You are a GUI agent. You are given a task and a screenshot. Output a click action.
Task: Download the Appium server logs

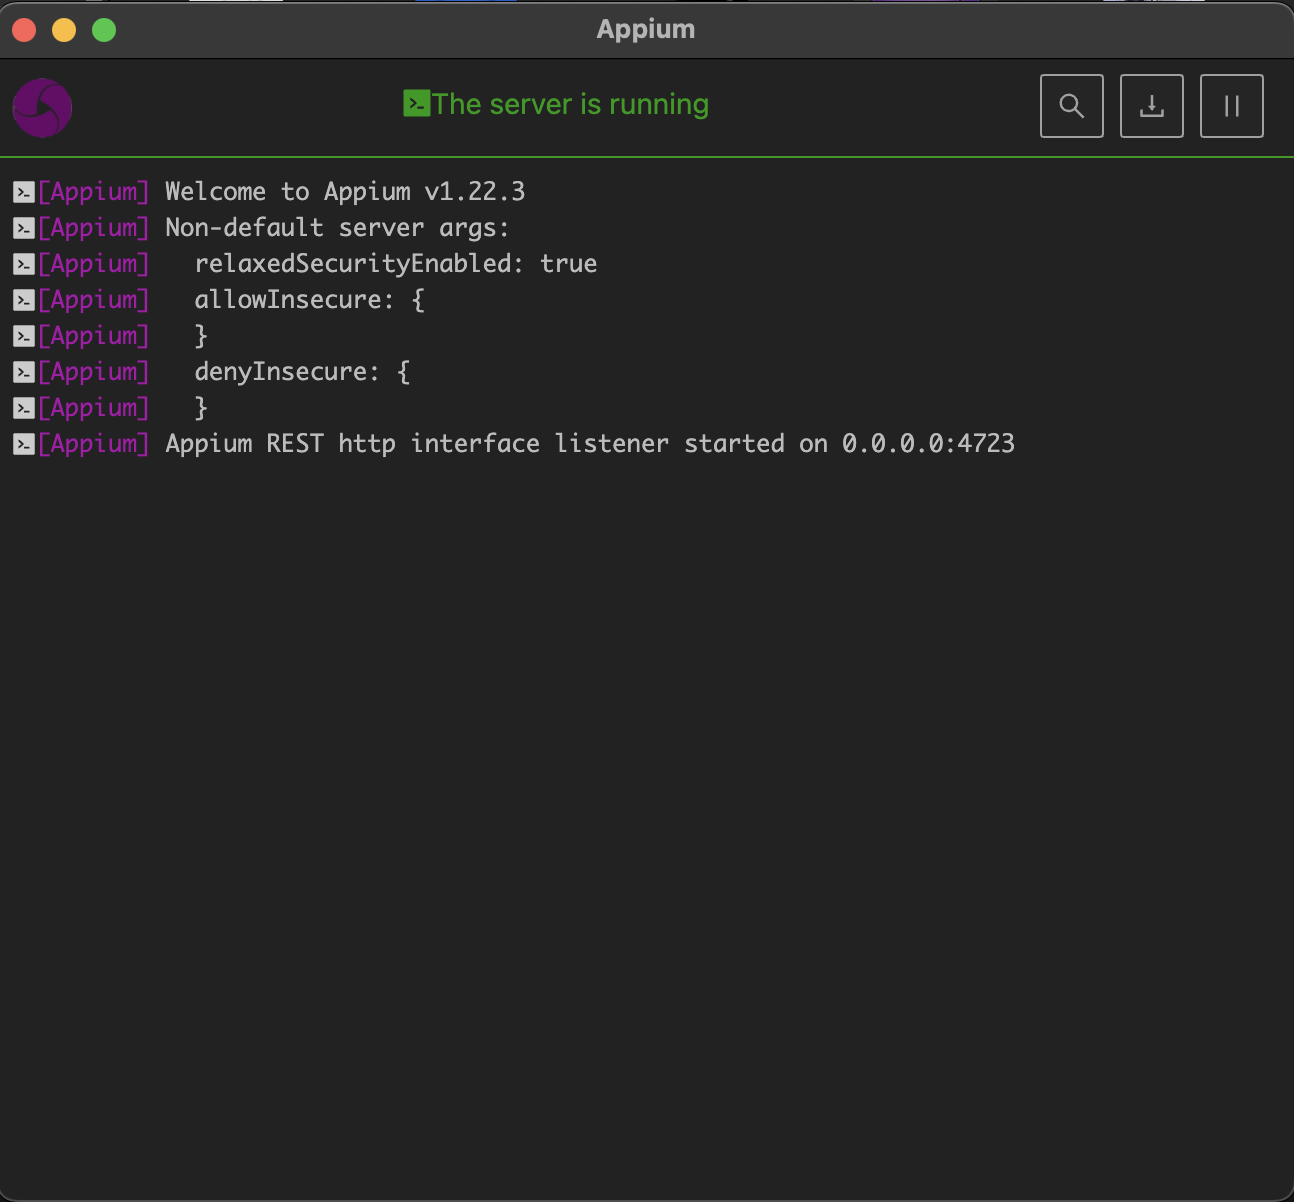click(1151, 106)
